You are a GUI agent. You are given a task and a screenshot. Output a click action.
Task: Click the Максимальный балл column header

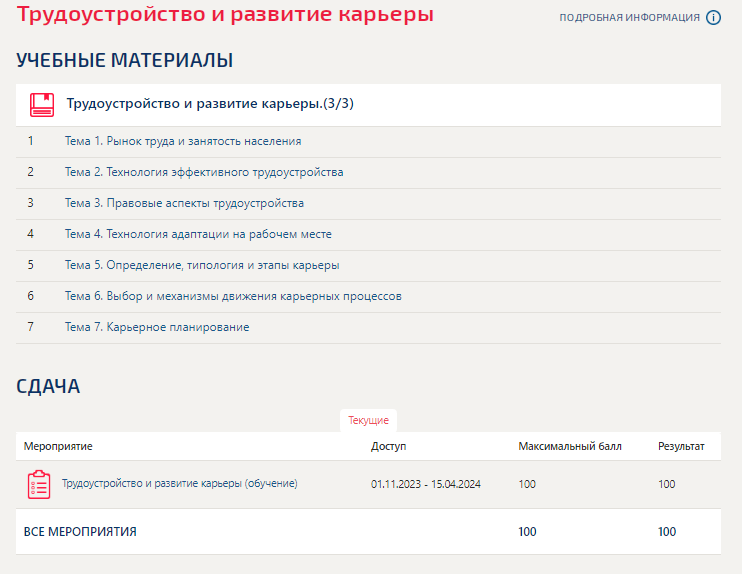coord(570,446)
